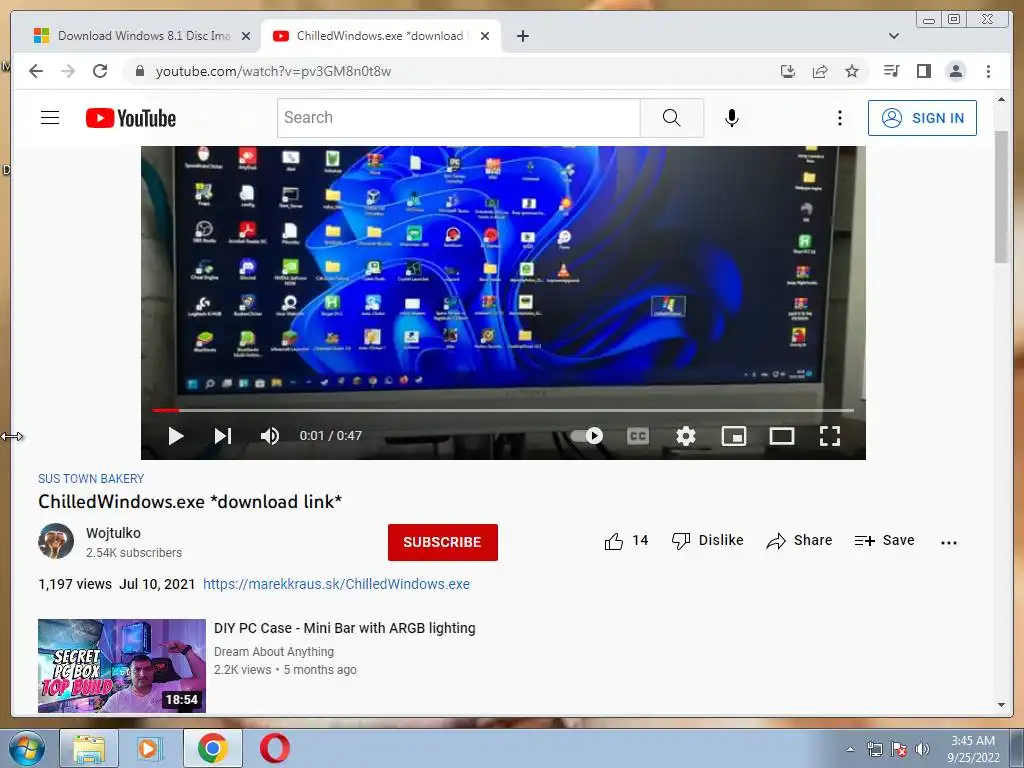Viewport: 1024px width, 768px height.
Task: View site information lock icon
Action: click(139, 71)
